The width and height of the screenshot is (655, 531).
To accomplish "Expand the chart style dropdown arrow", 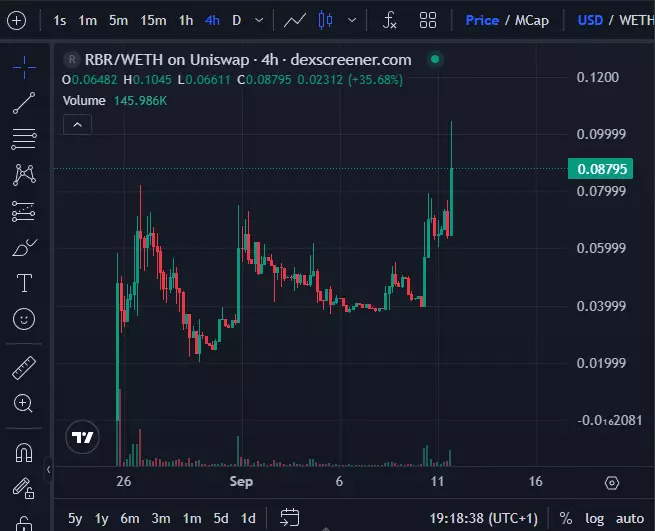I will pos(352,20).
